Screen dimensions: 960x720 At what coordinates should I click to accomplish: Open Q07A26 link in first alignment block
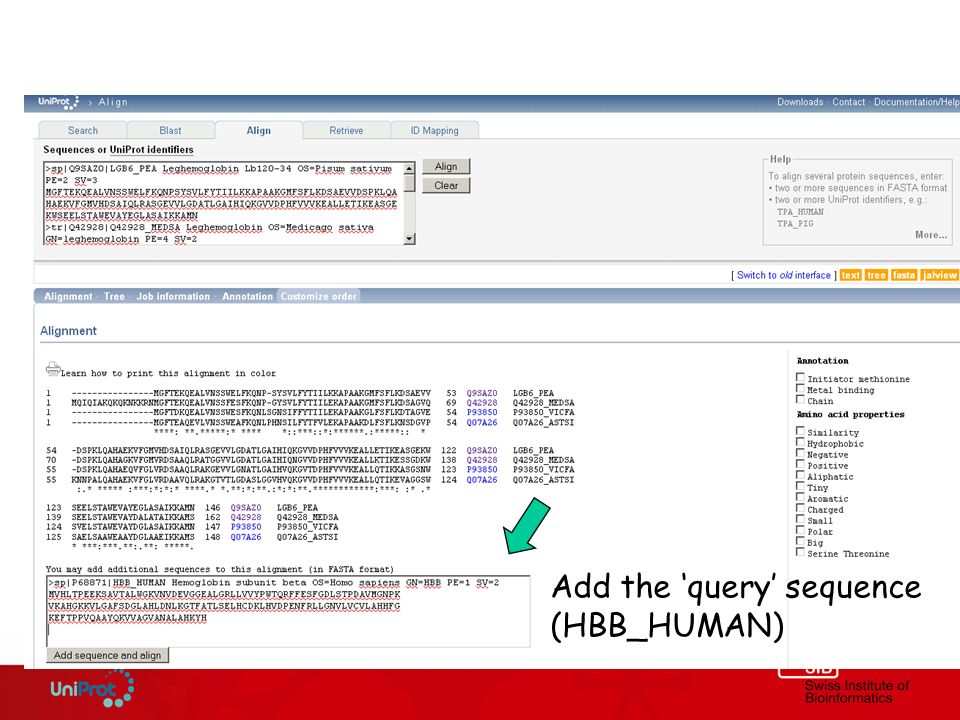point(482,422)
